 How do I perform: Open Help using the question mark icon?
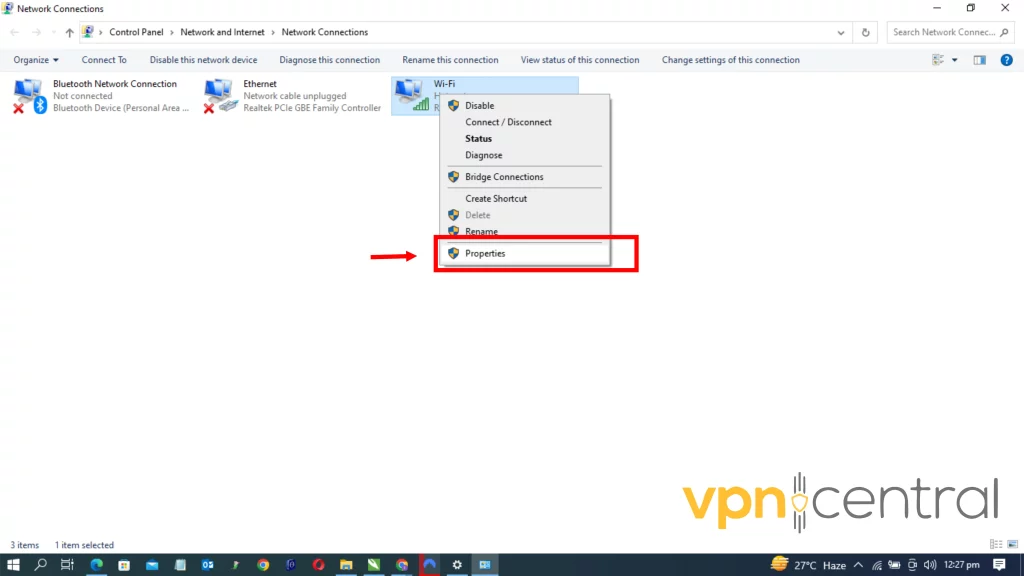click(1006, 59)
